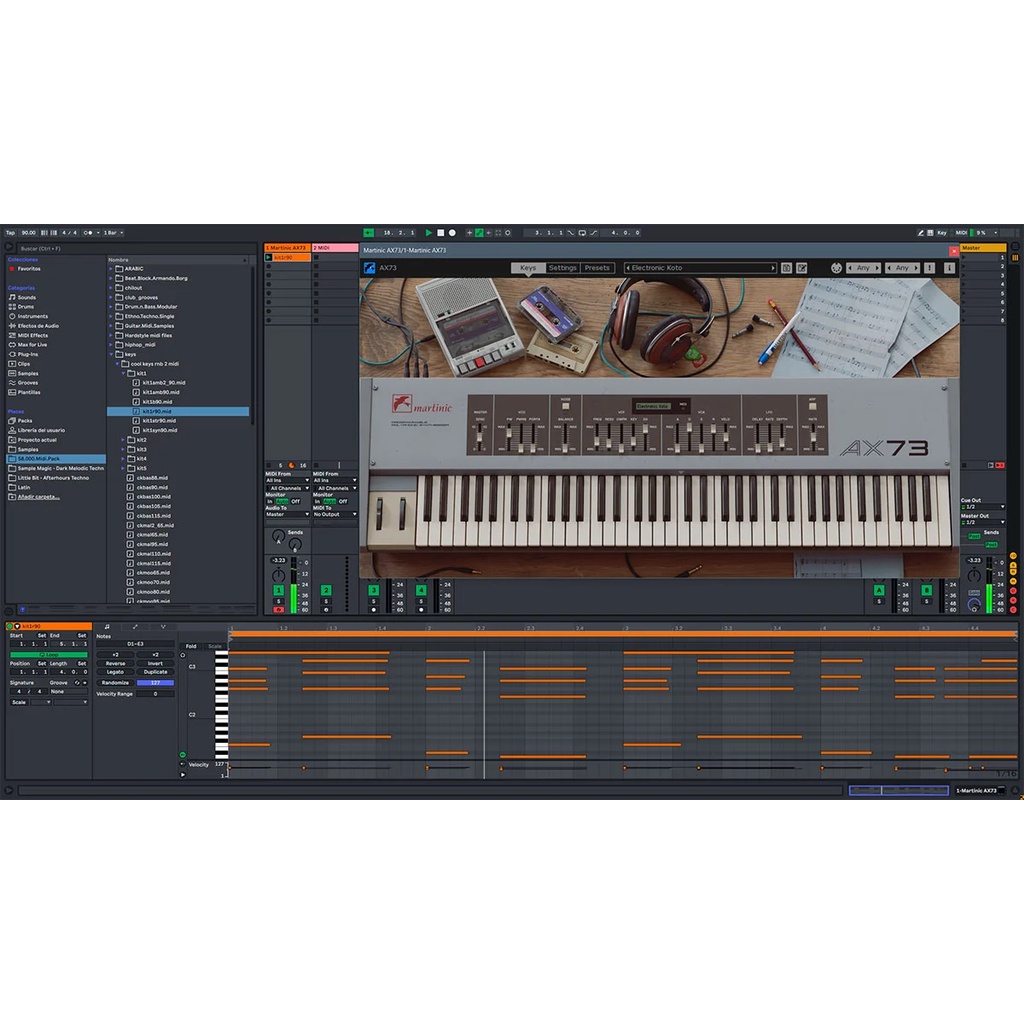Open the Electronic Koto preset selector
The height and width of the screenshot is (1024, 1024).
[700, 268]
